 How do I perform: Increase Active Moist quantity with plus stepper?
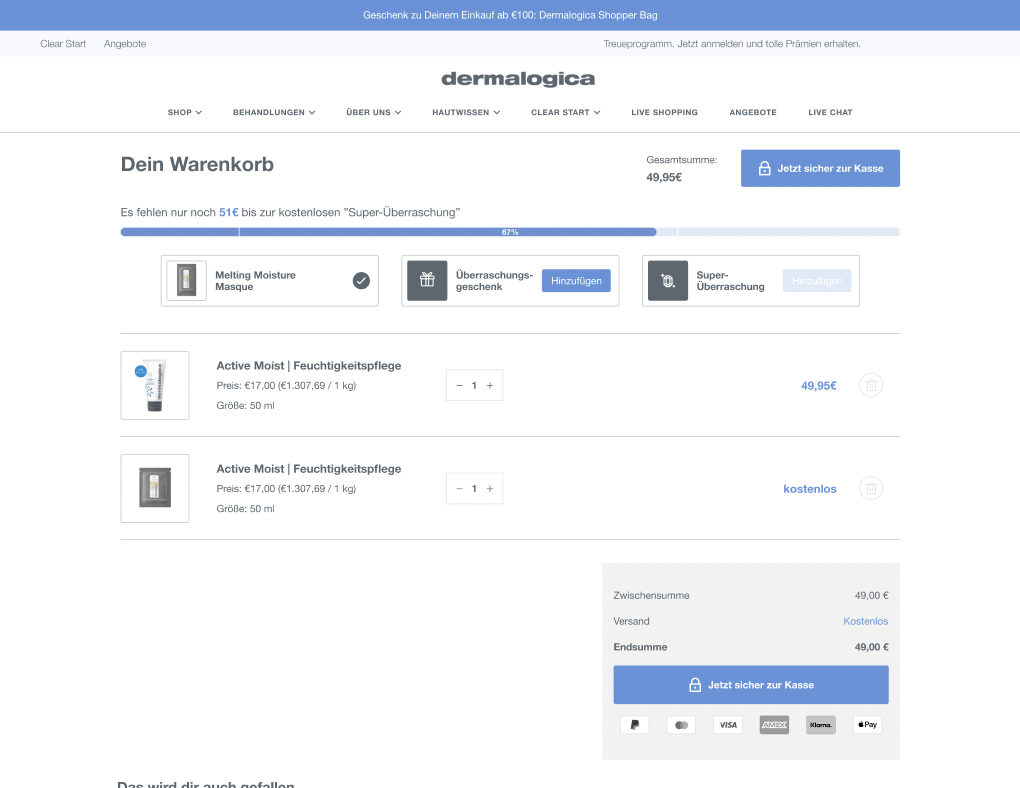(489, 385)
